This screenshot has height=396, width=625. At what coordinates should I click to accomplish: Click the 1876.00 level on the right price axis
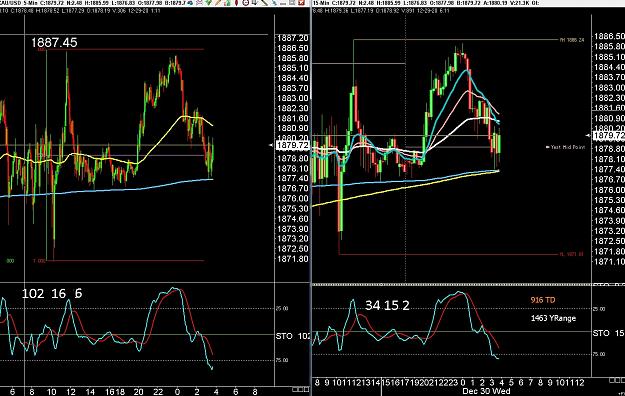tap(609, 190)
